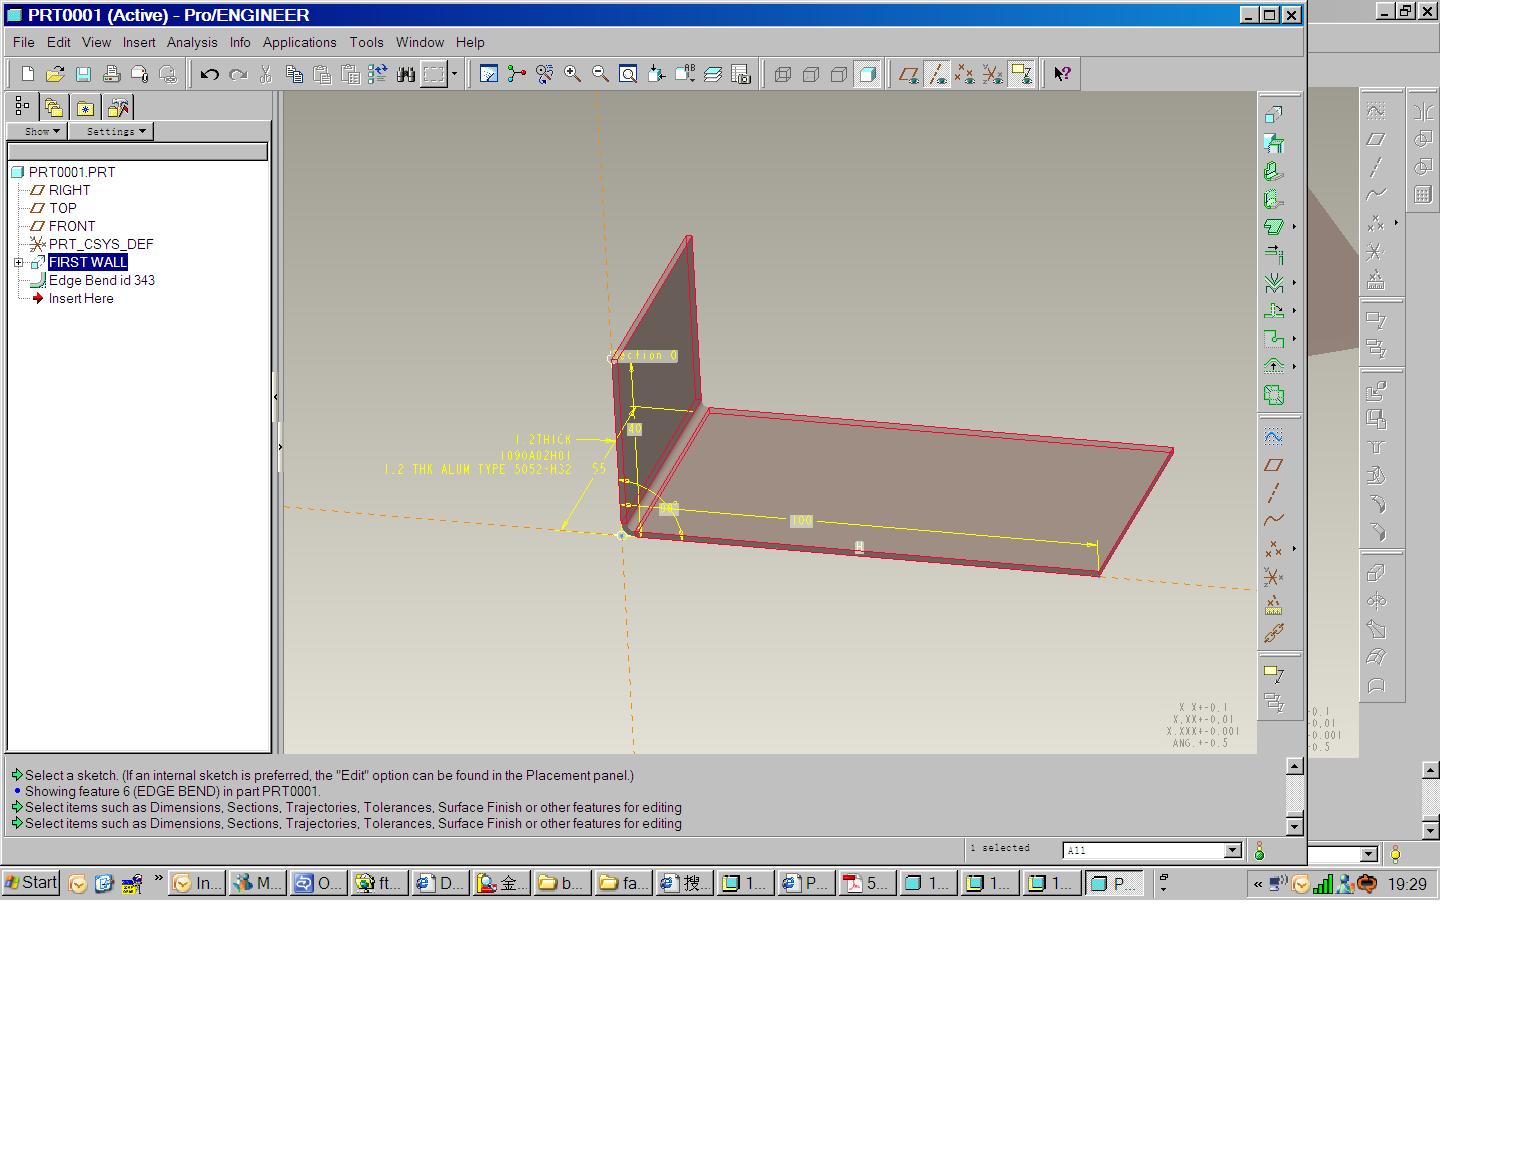Screen dimensions: 1536x1152
Task: Collapse the navigator with the sash arrow
Action: (x=276, y=397)
